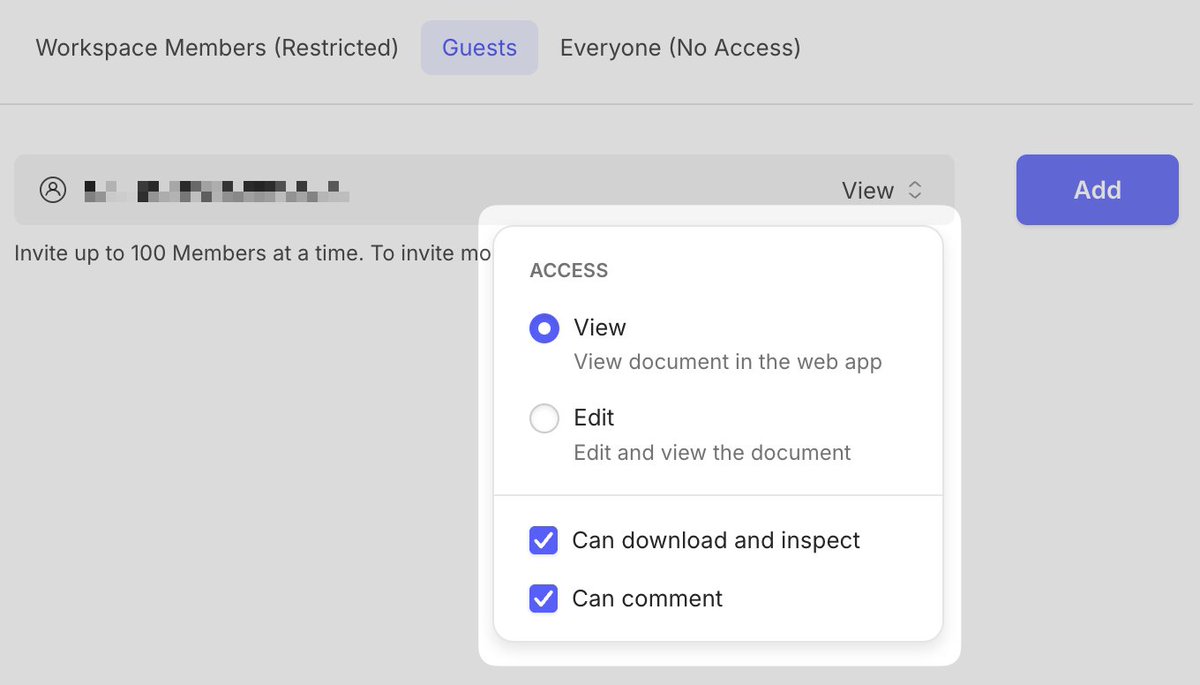Click the 'View document in the web app' description
This screenshot has height=685, width=1200.
pyautogui.click(x=728, y=362)
